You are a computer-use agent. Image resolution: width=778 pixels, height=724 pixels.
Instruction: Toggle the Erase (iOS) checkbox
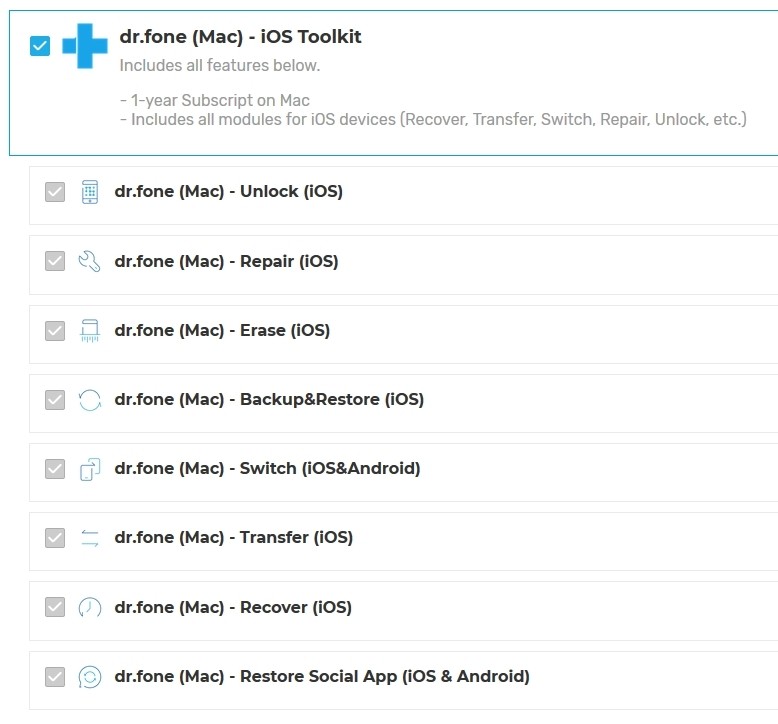55,330
